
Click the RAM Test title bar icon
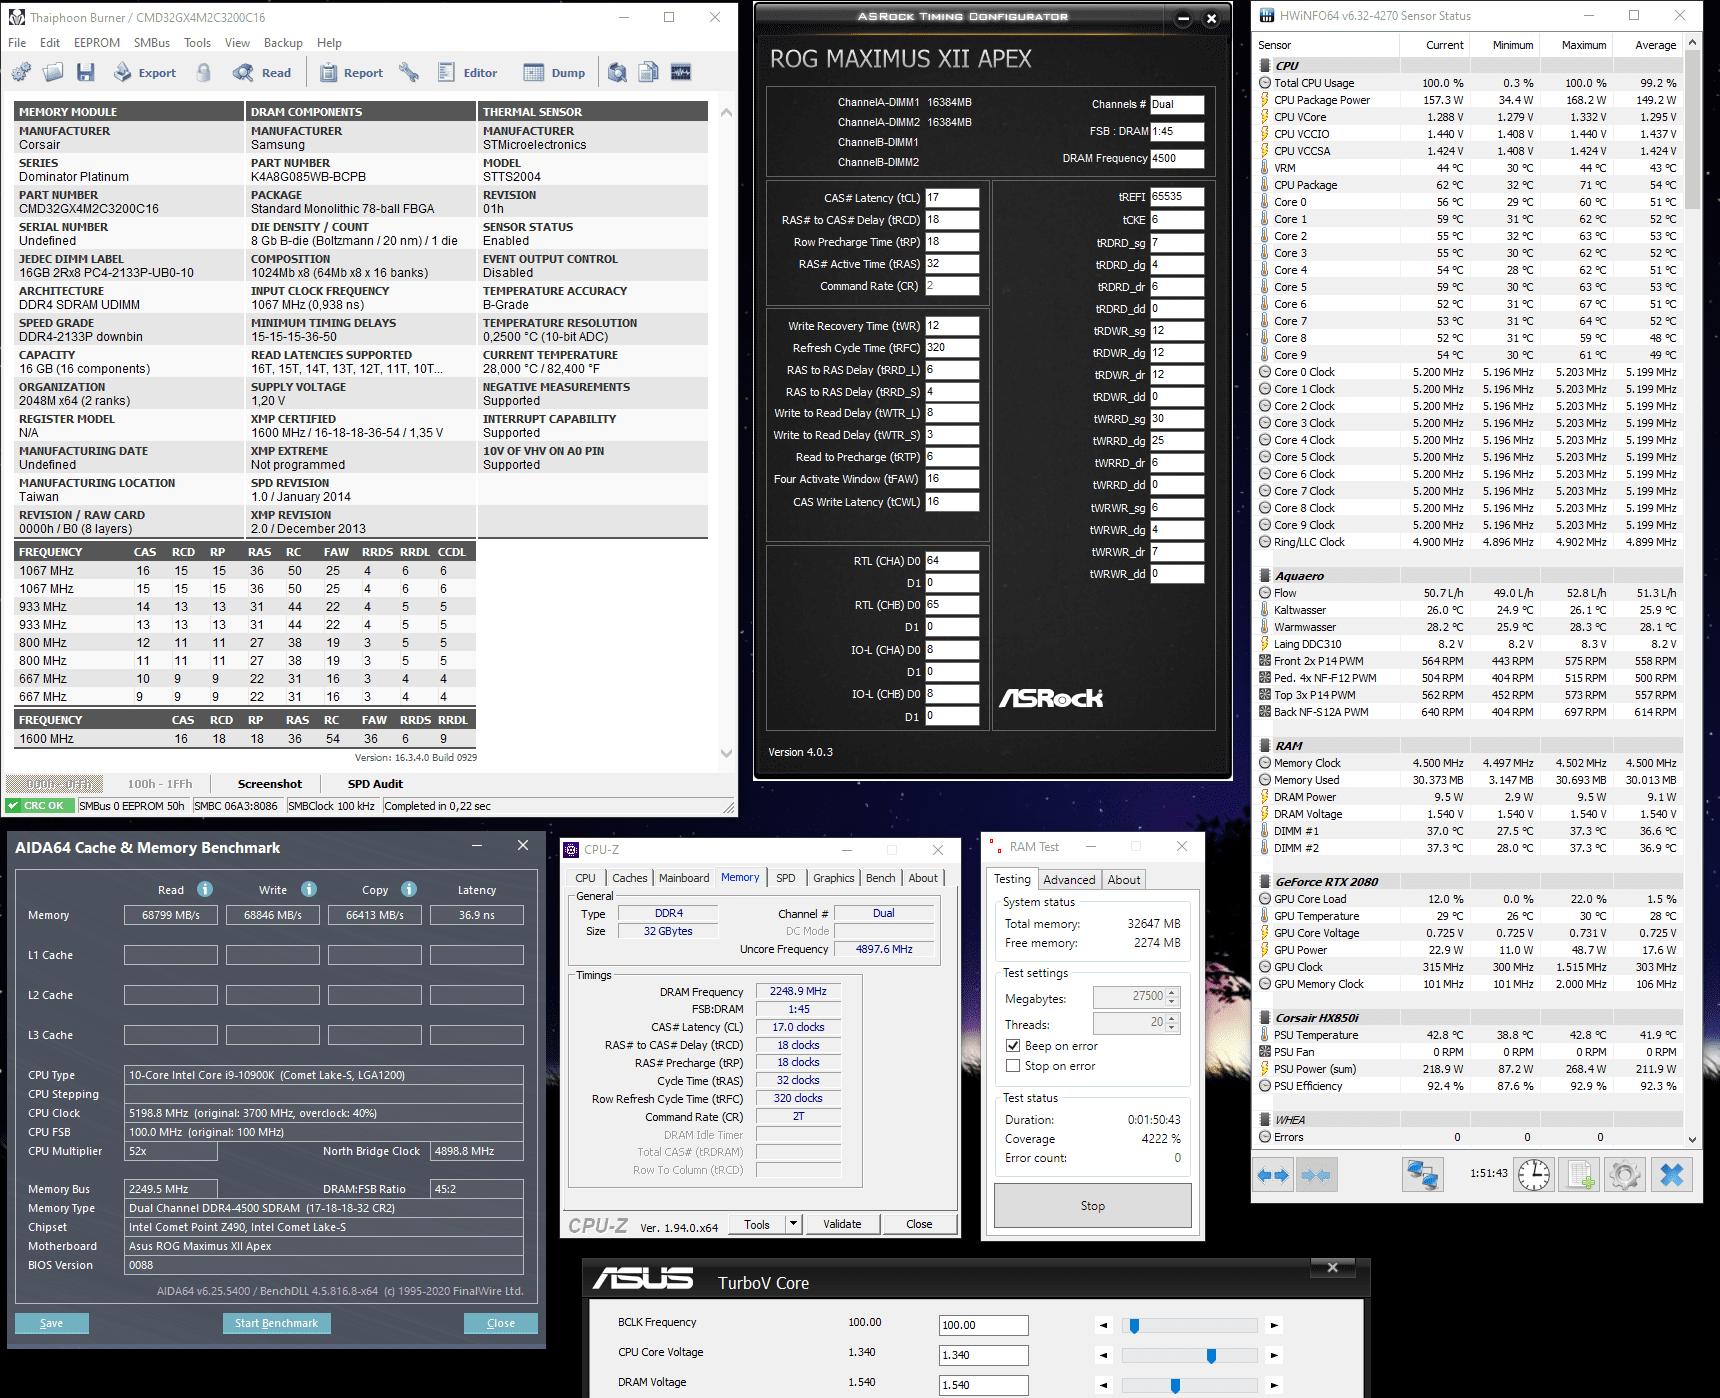(x=995, y=846)
